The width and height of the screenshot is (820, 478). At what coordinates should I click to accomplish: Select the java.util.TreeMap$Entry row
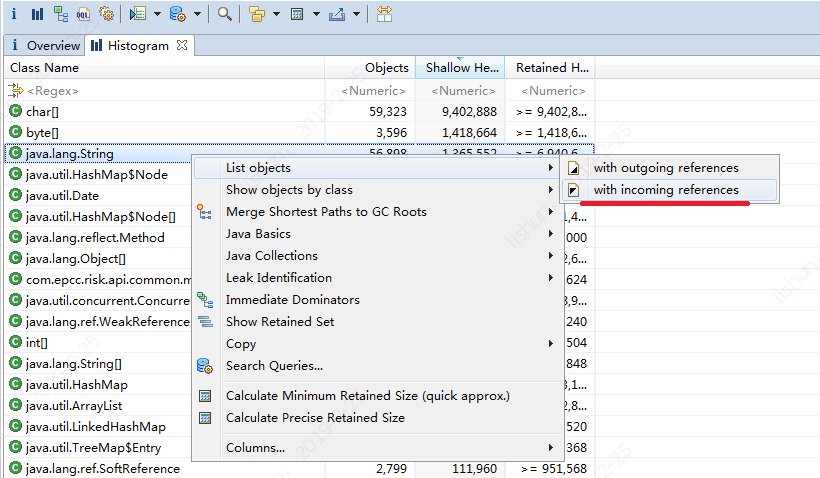point(98,448)
